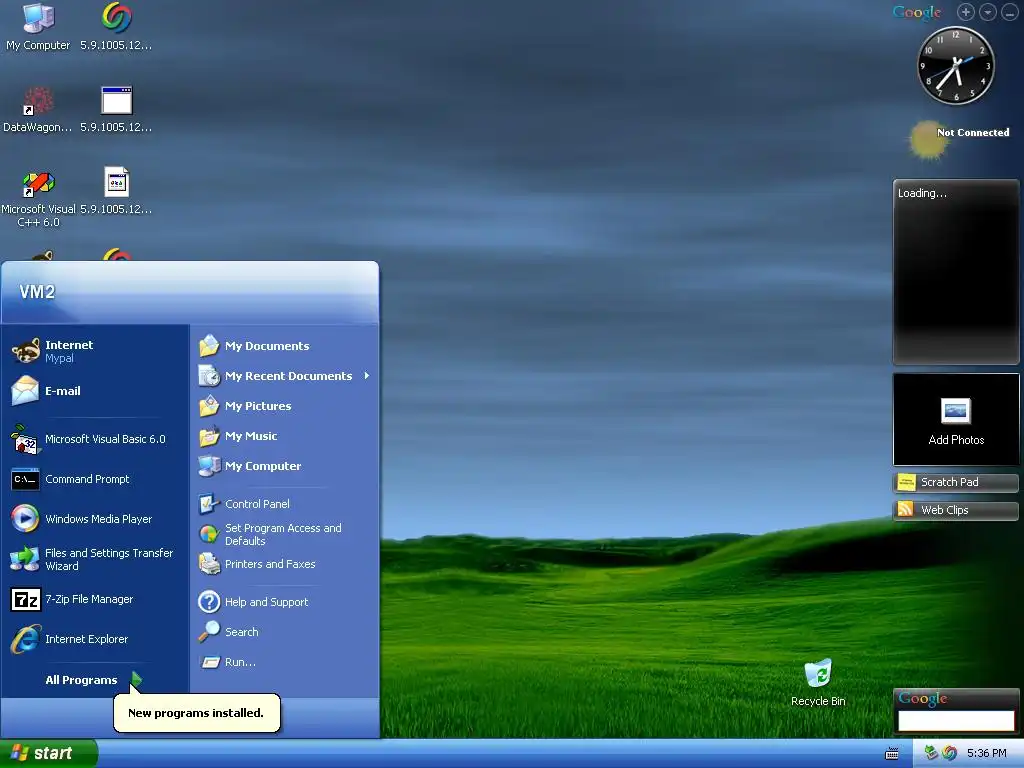This screenshot has width=1024, height=768.
Task: Open the Web Clips gadget
Action: (956, 510)
